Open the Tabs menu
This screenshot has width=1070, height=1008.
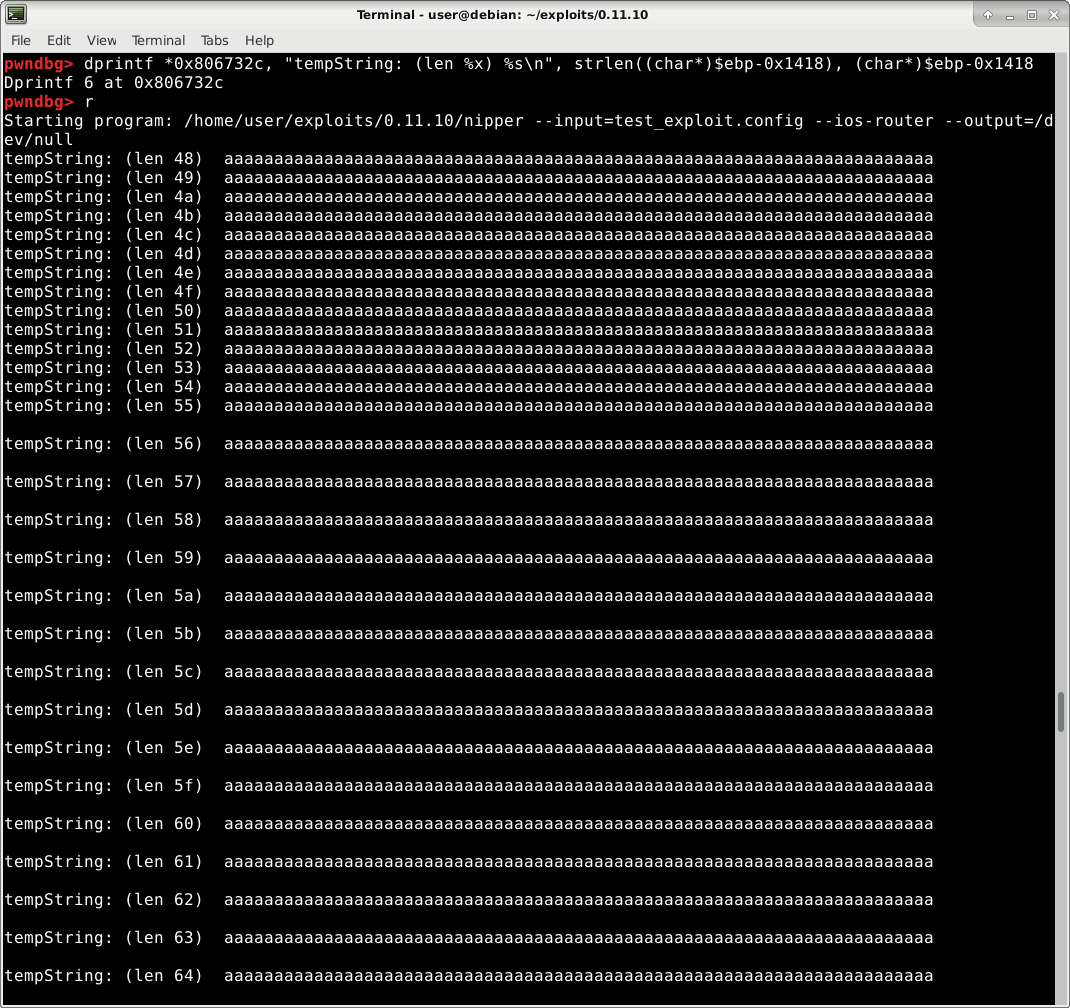214,40
